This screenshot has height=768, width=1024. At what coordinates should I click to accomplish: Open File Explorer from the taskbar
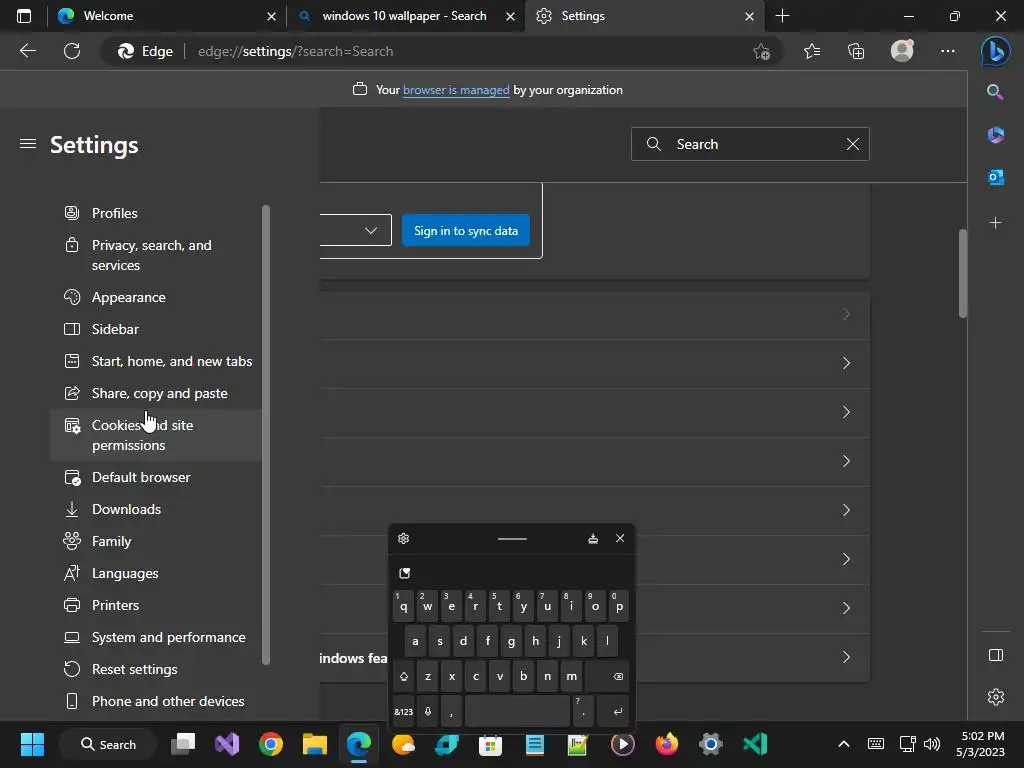[x=314, y=744]
